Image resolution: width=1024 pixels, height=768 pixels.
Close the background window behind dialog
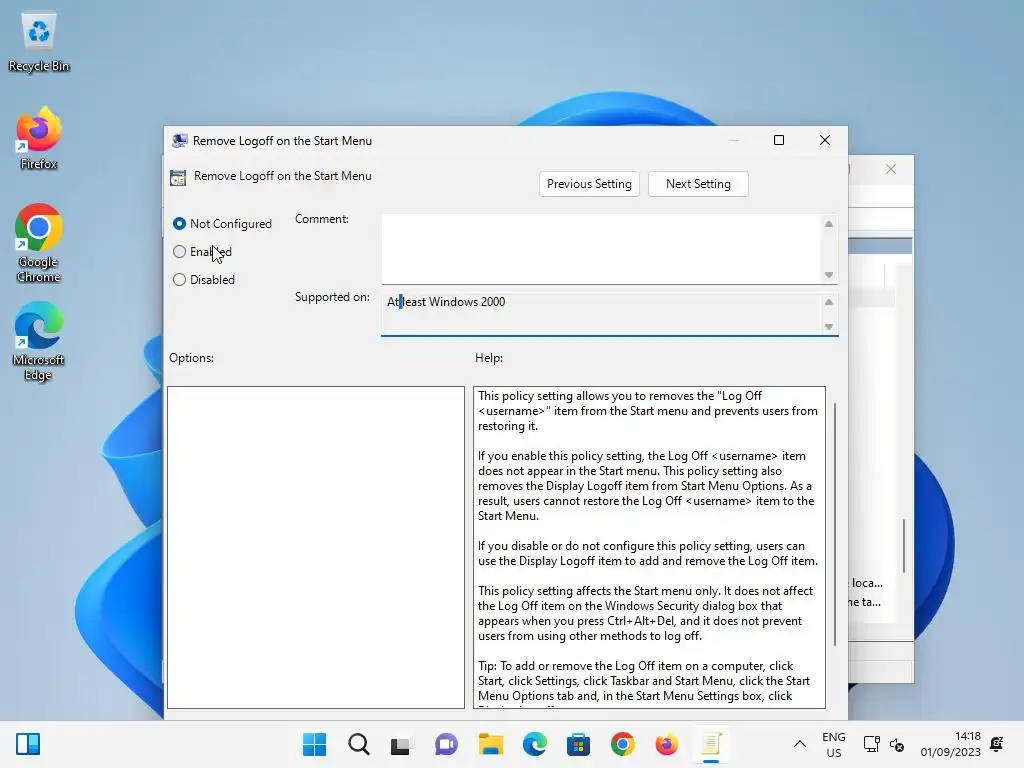click(891, 169)
